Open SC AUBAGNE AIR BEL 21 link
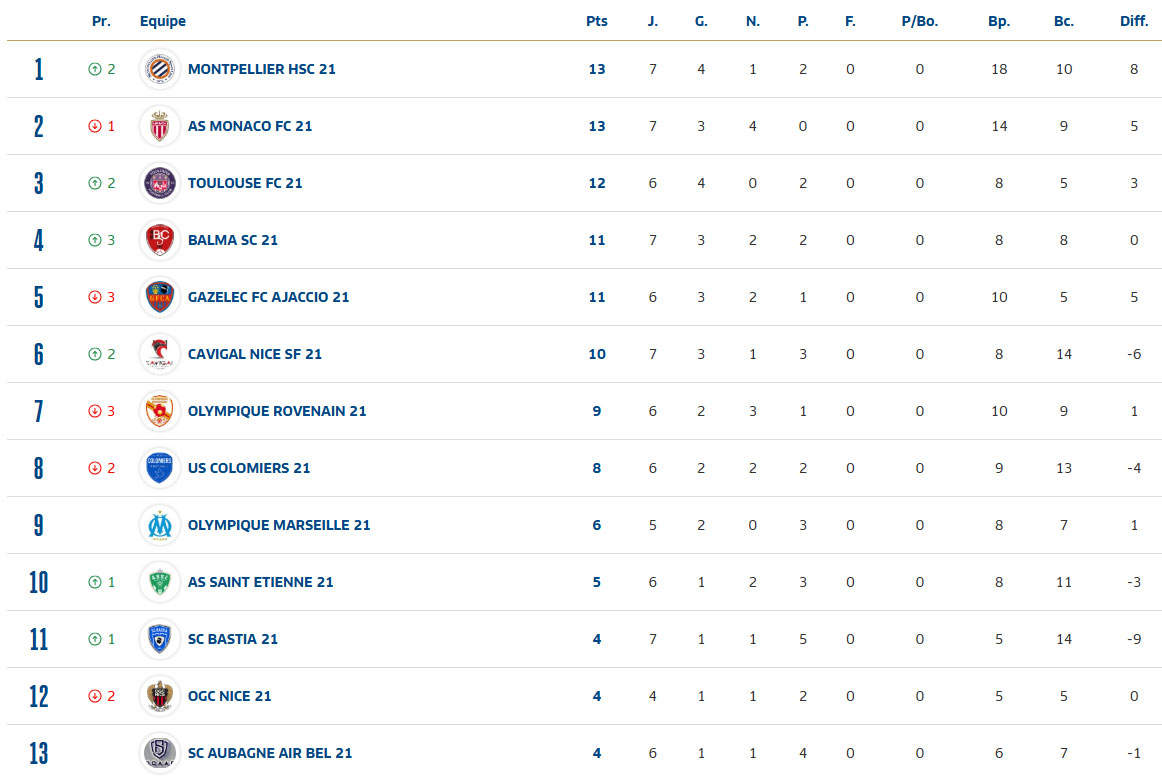Screen dimensions: 1162x778 pos(269,753)
